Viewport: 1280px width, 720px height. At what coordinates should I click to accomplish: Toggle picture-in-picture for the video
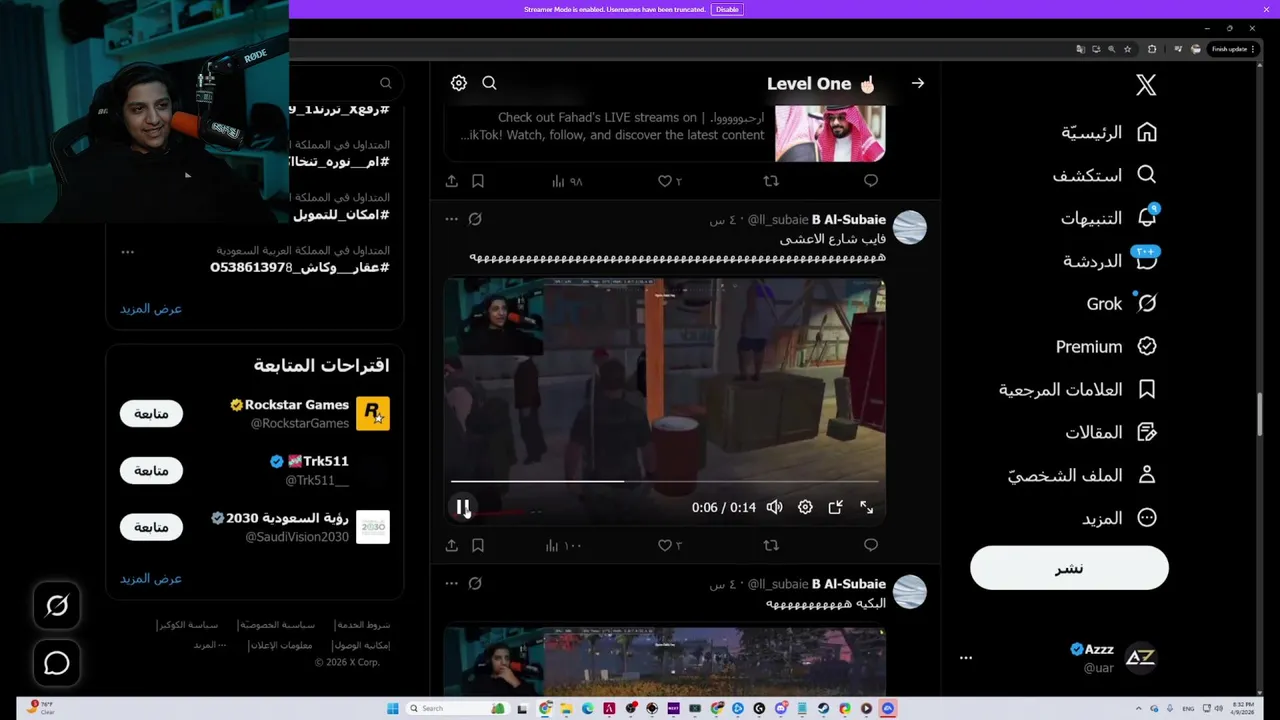[836, 507]
